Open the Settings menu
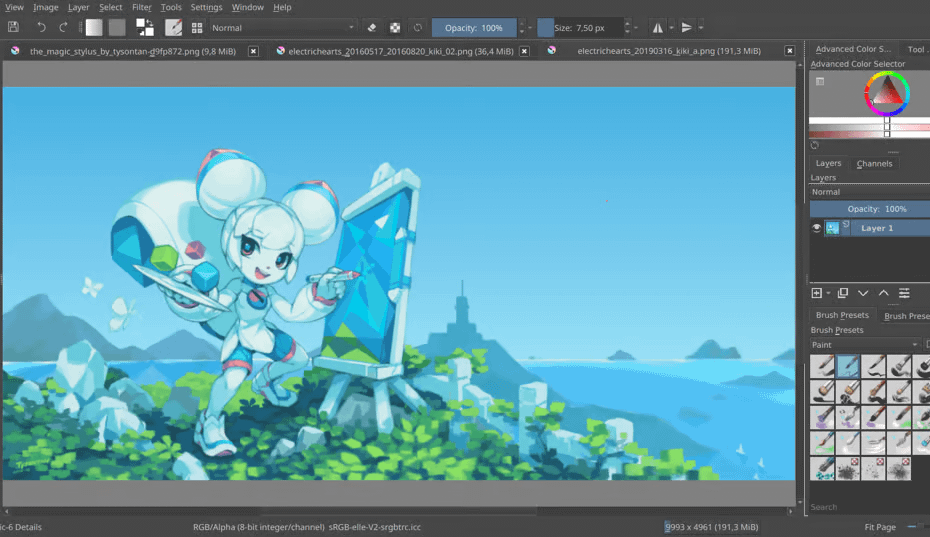Image resolution: width=930 pixels, height=537 pixels. click(206, 7)
